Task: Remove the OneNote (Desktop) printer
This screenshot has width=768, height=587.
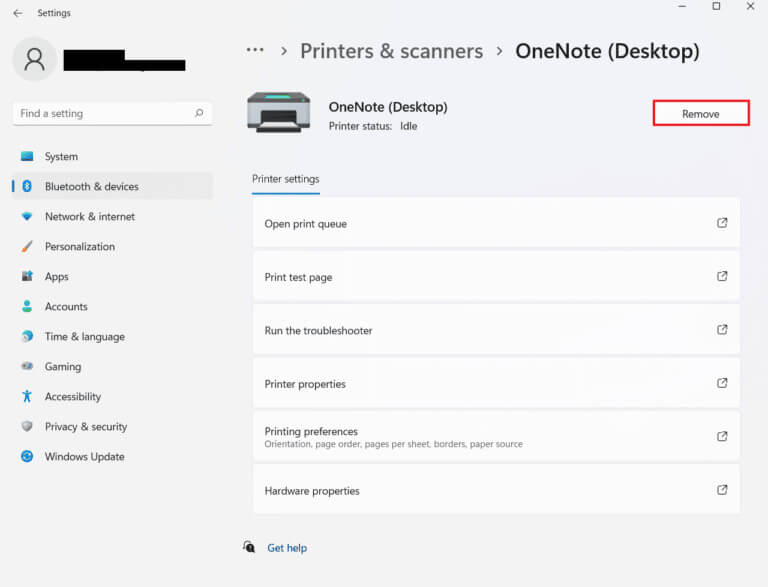Action: click(x=701, y=113)
